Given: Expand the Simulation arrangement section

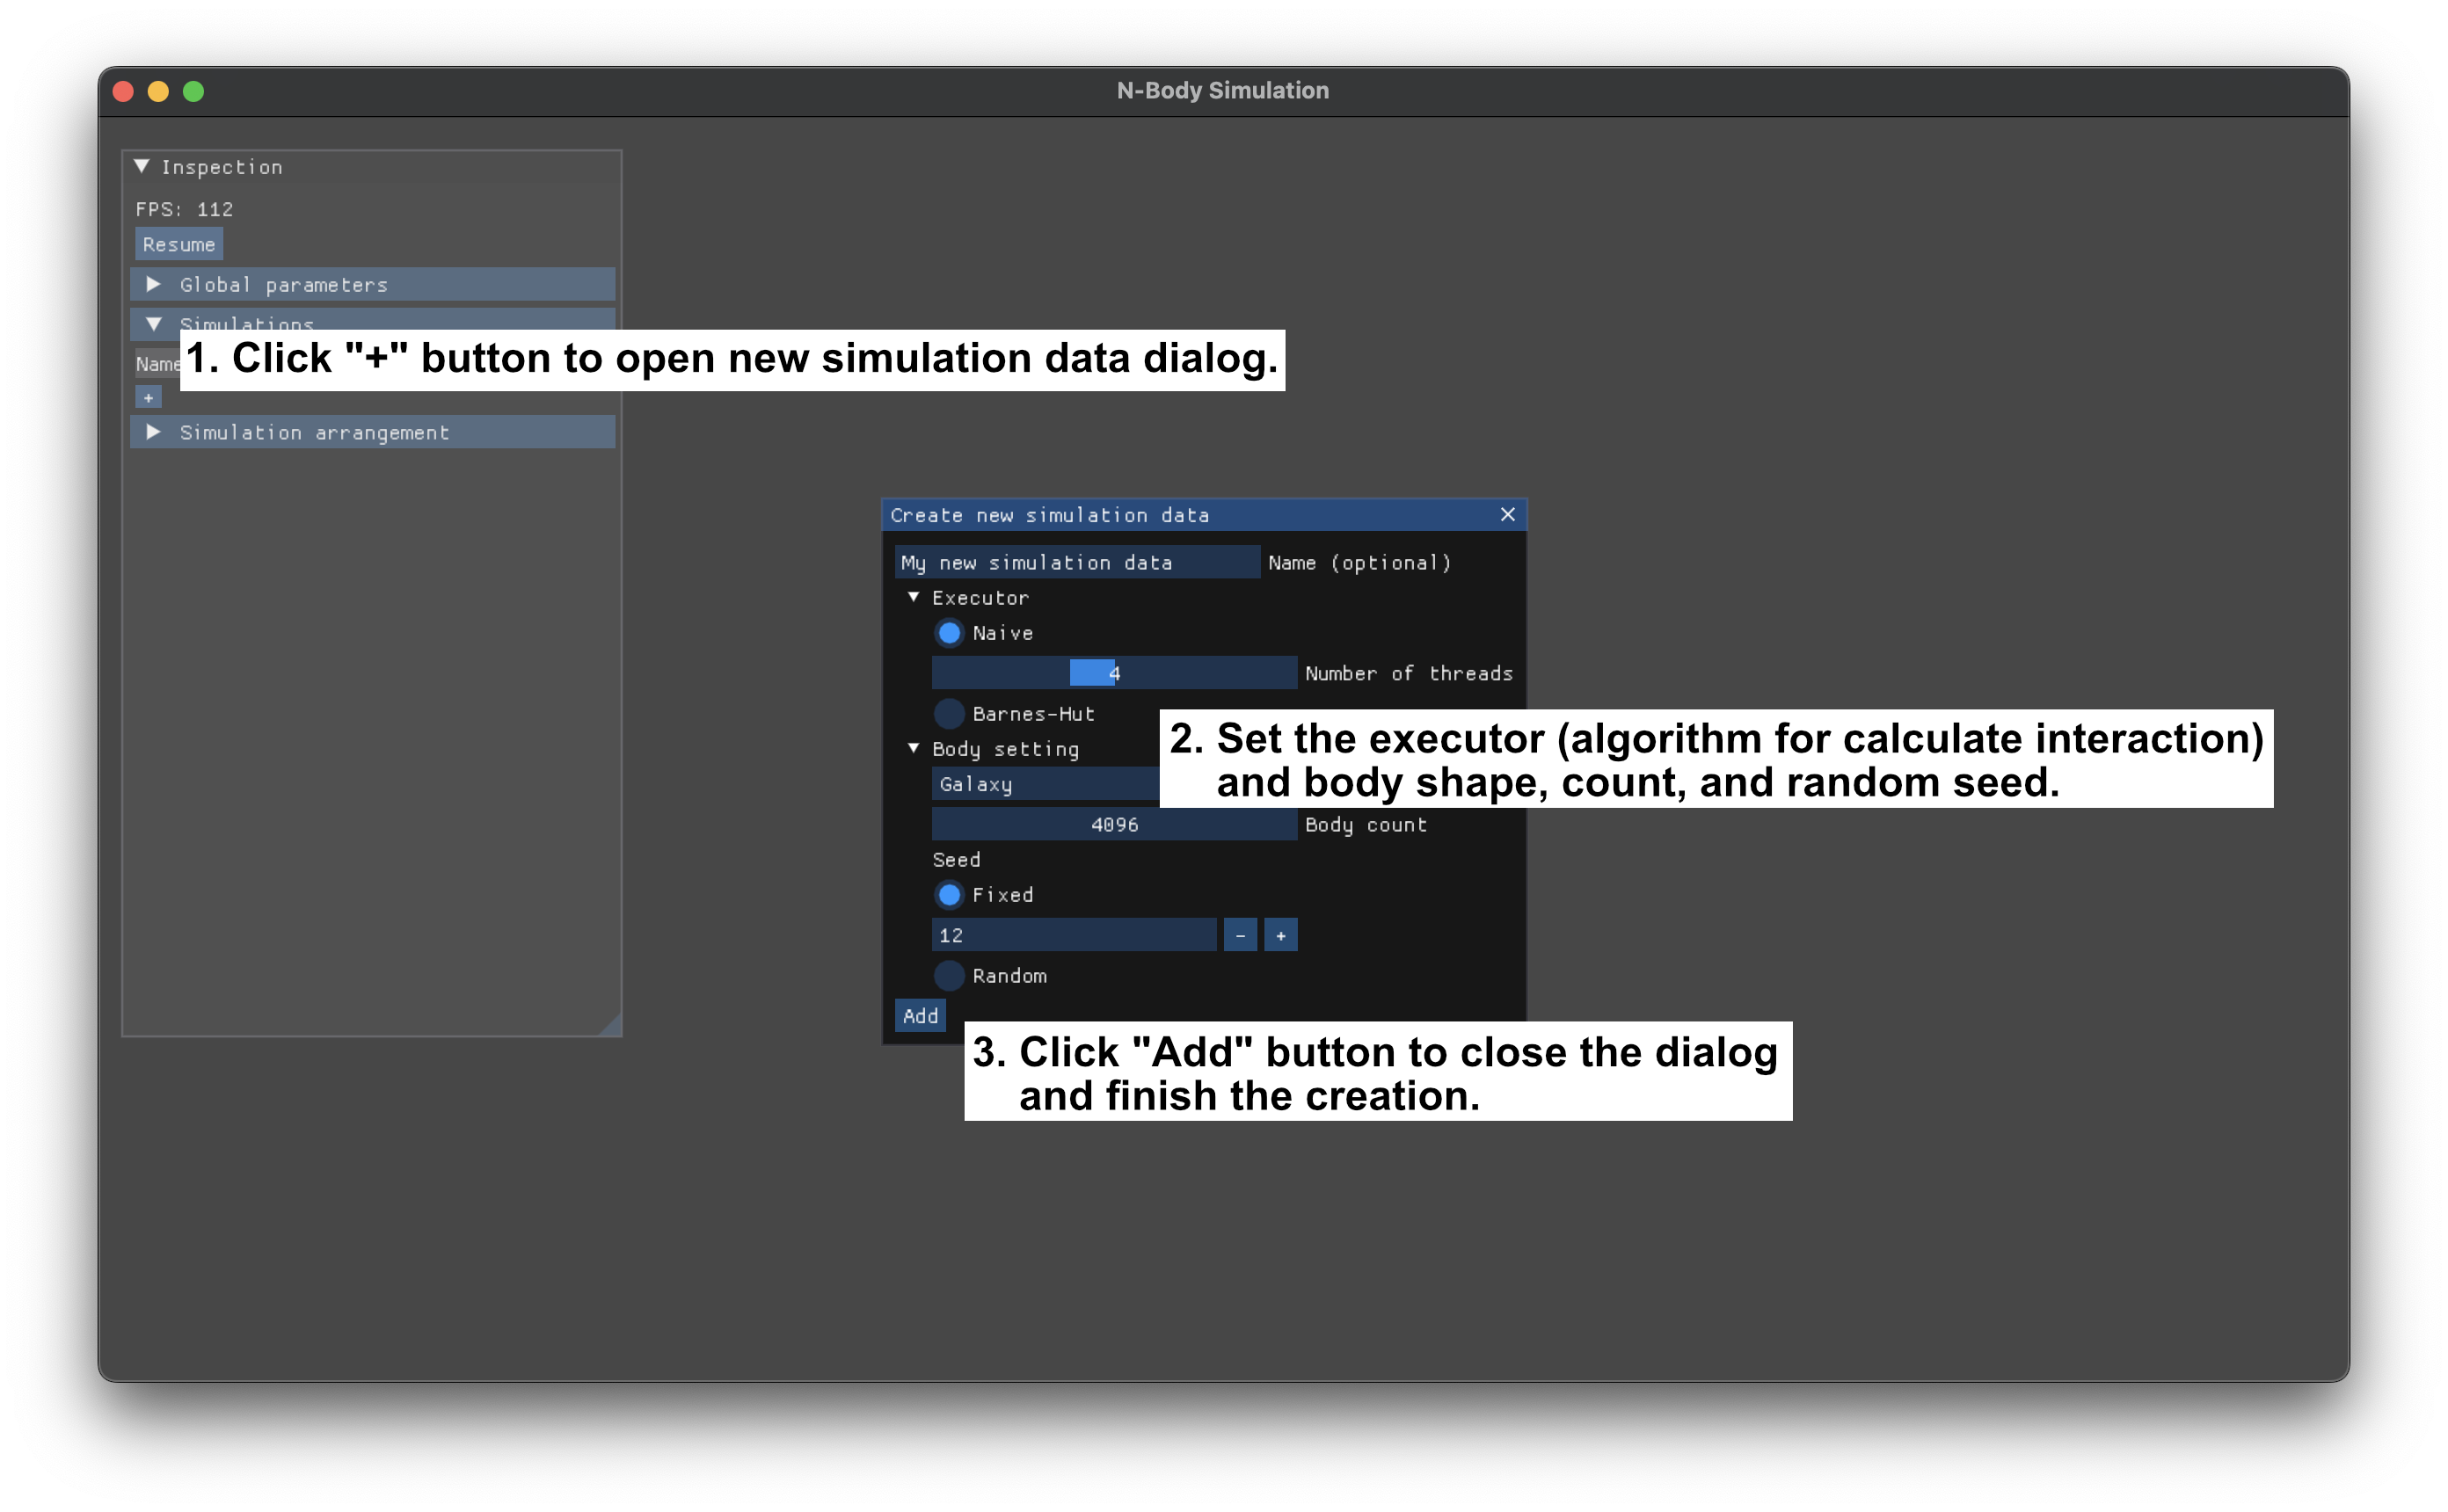Looking at the screenshot, I should 154,432.
